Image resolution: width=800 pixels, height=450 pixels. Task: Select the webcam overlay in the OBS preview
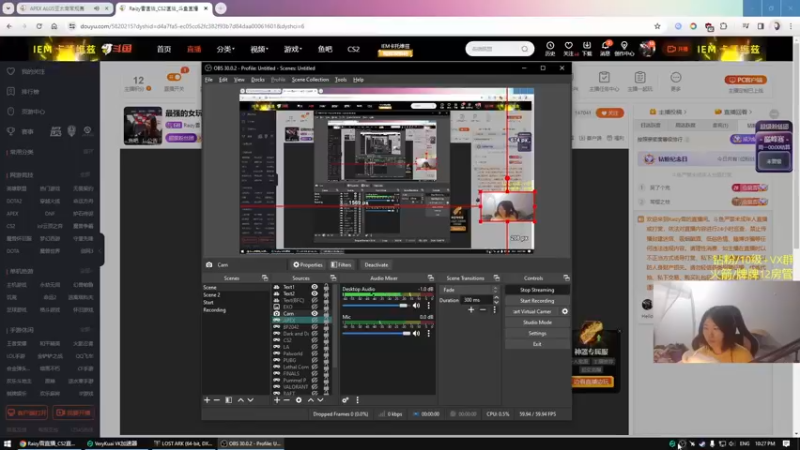(x=507, y=207)
